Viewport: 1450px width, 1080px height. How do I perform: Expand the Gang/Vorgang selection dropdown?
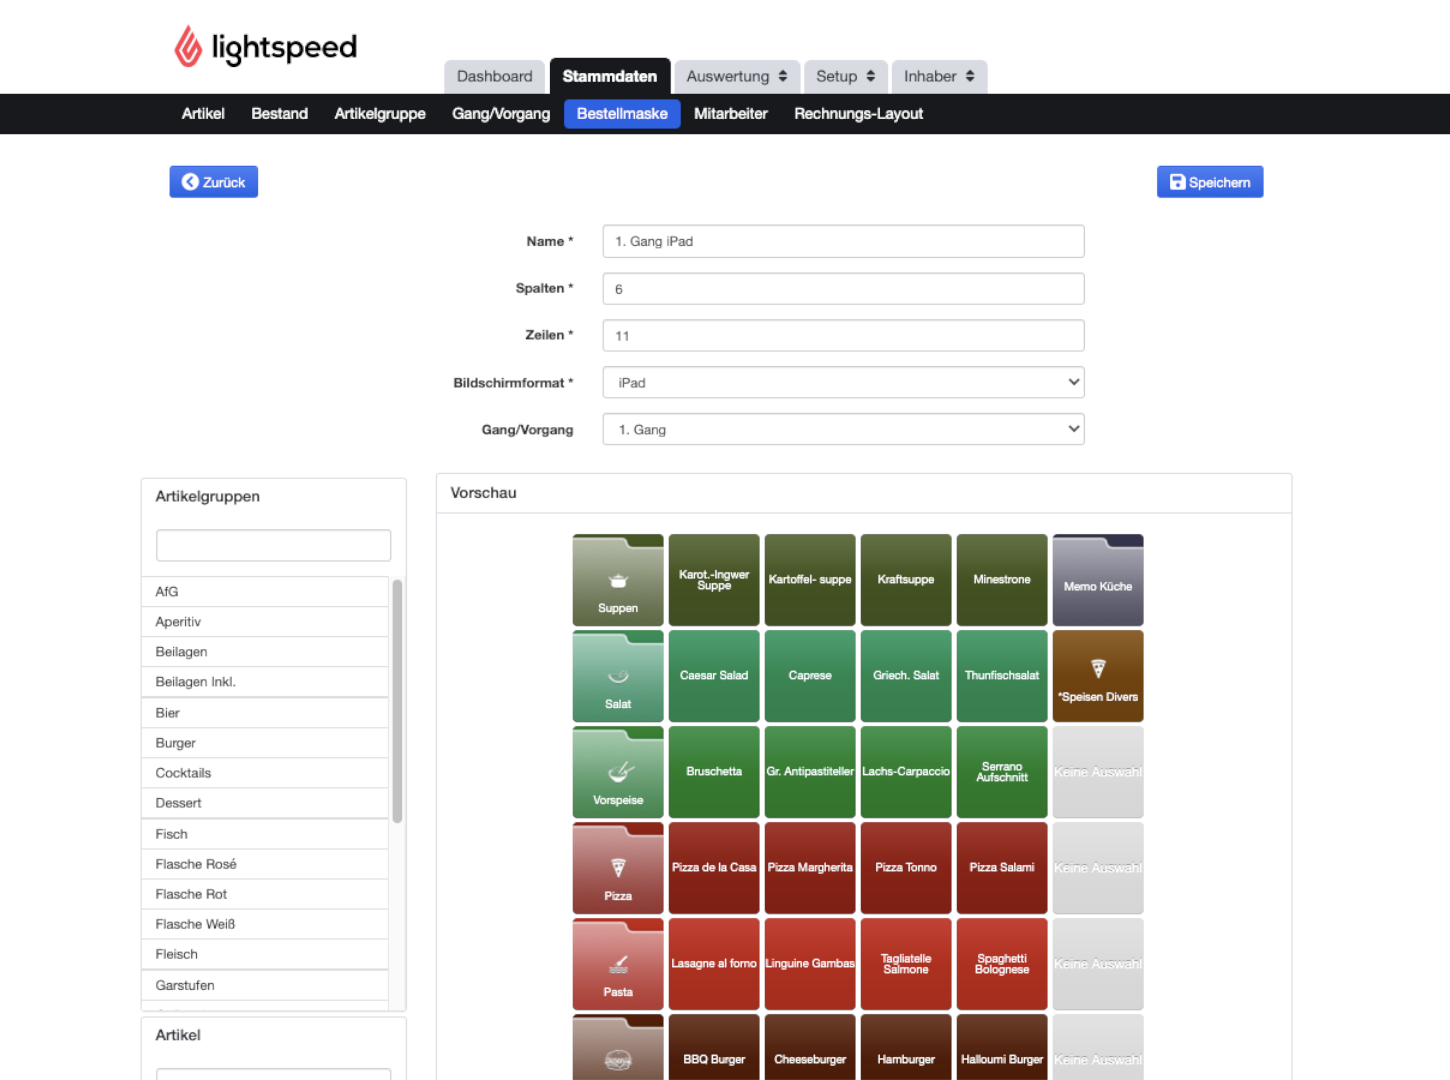(843, 430)
